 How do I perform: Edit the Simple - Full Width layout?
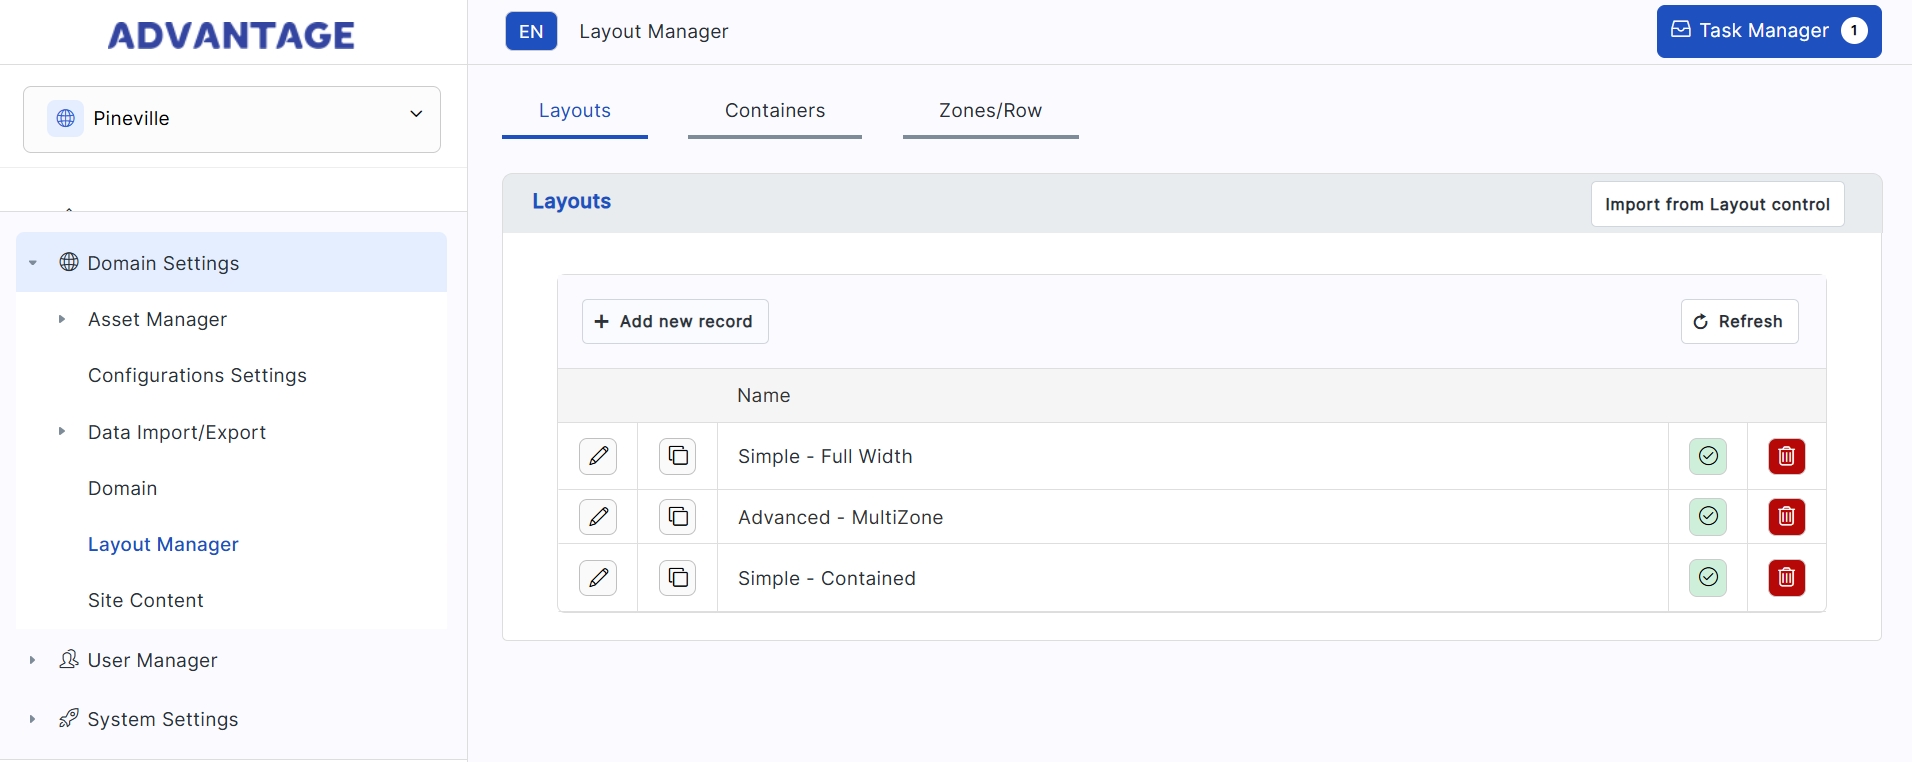click(x=598, y=456)
